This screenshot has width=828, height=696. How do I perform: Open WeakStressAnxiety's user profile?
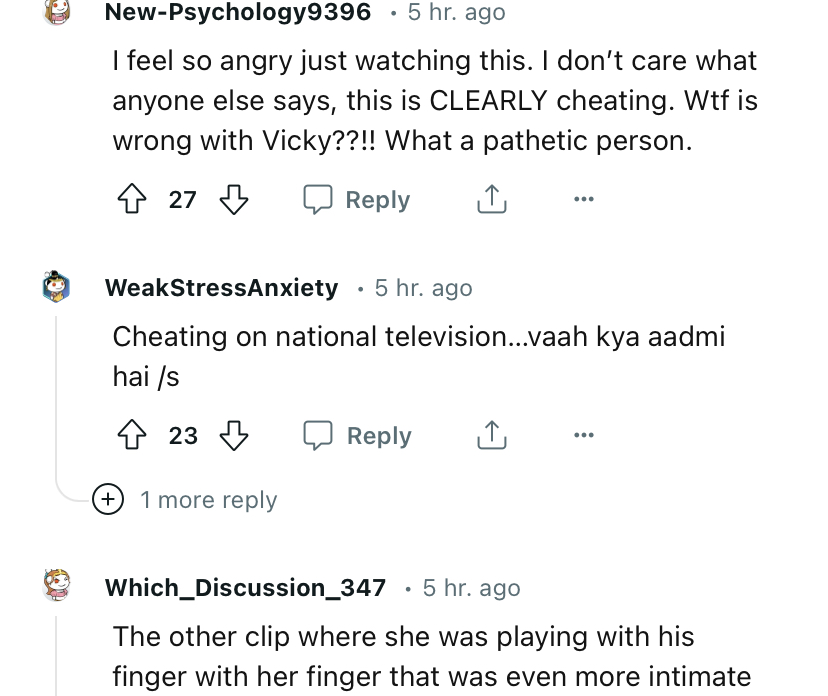pyautogui.click(x=221, y=288)
